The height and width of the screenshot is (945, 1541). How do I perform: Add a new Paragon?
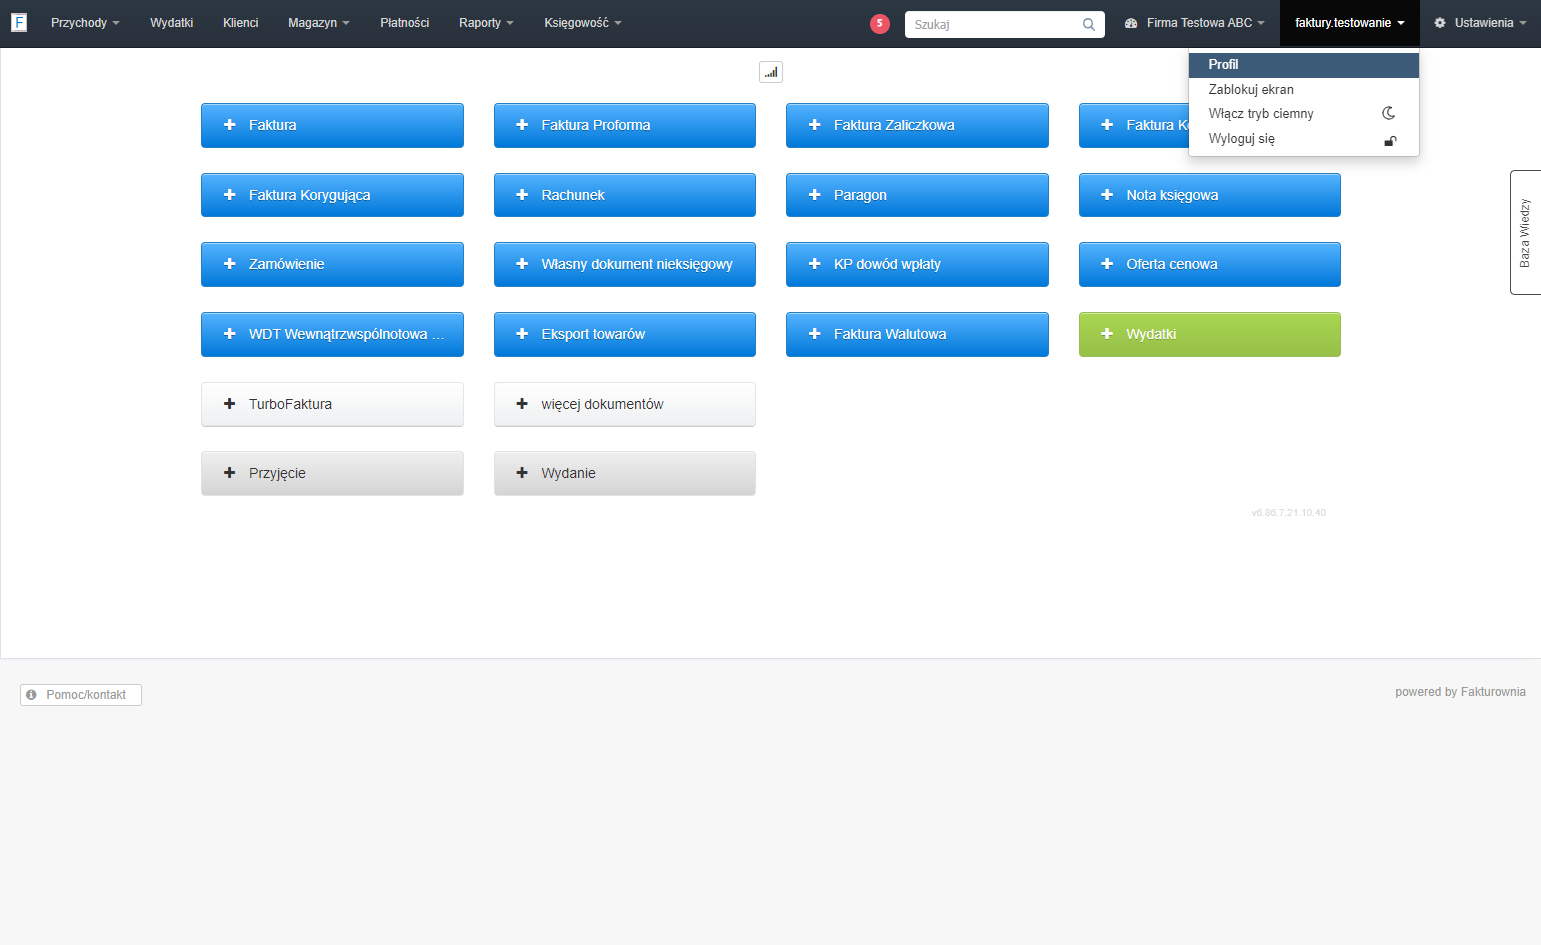tap(917, 195)
